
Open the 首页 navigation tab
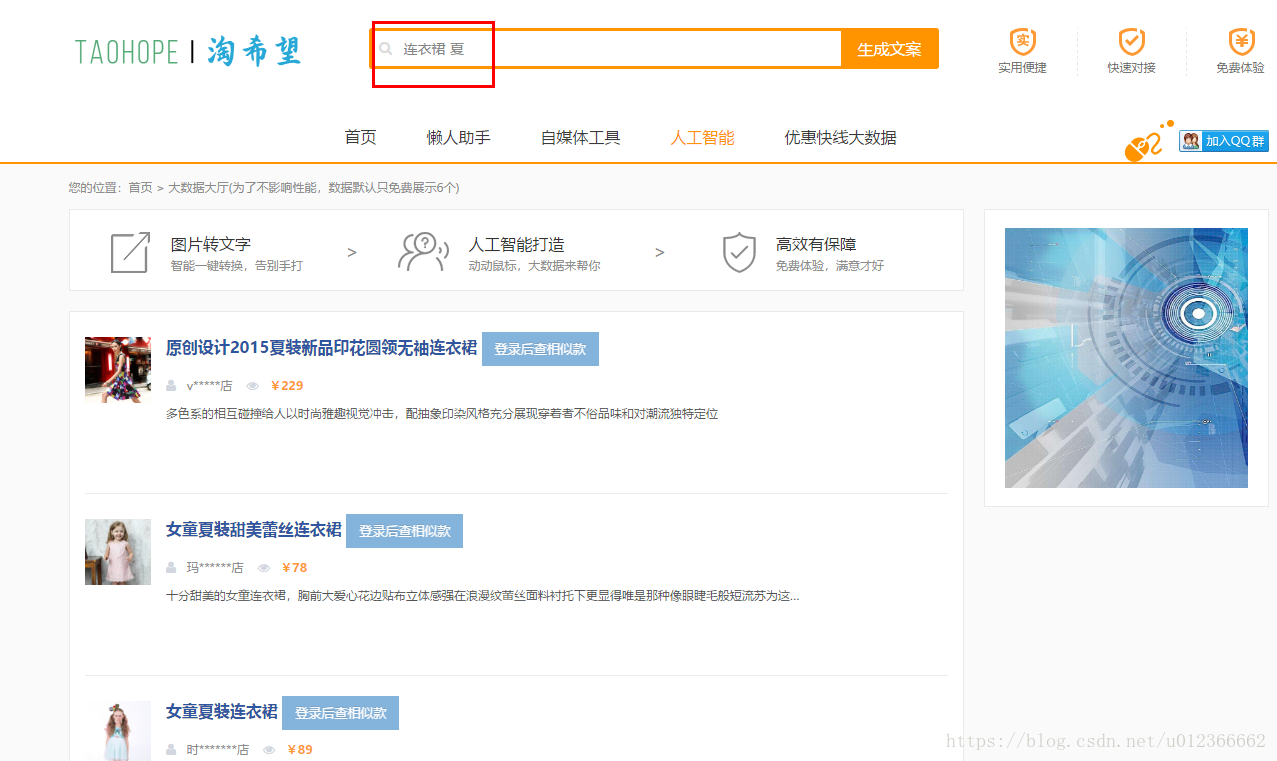pos(360,137)
